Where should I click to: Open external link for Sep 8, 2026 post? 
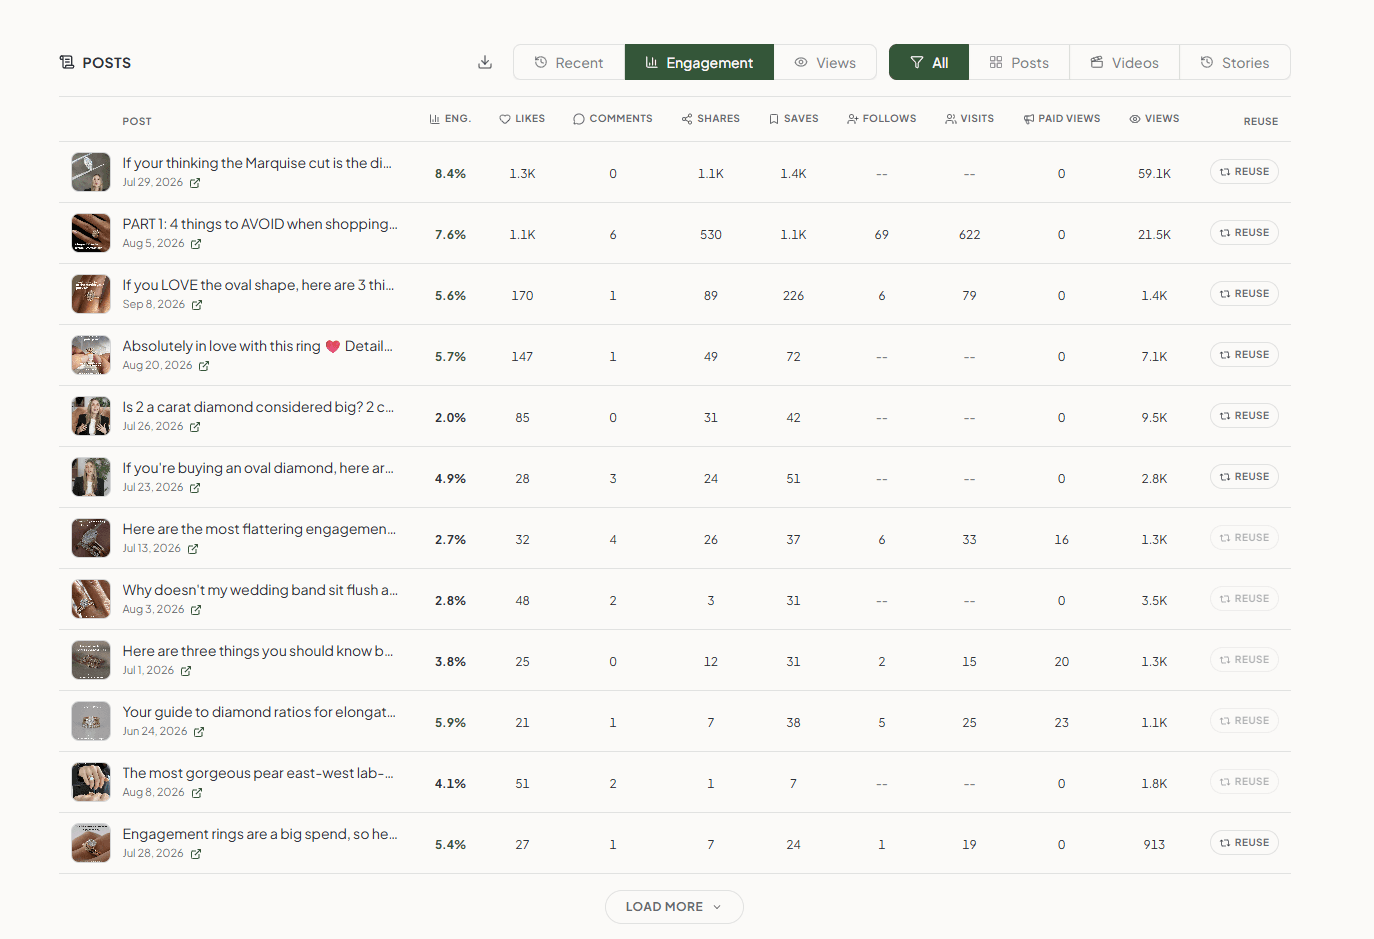pyautogui.click(x=197, y=305)
